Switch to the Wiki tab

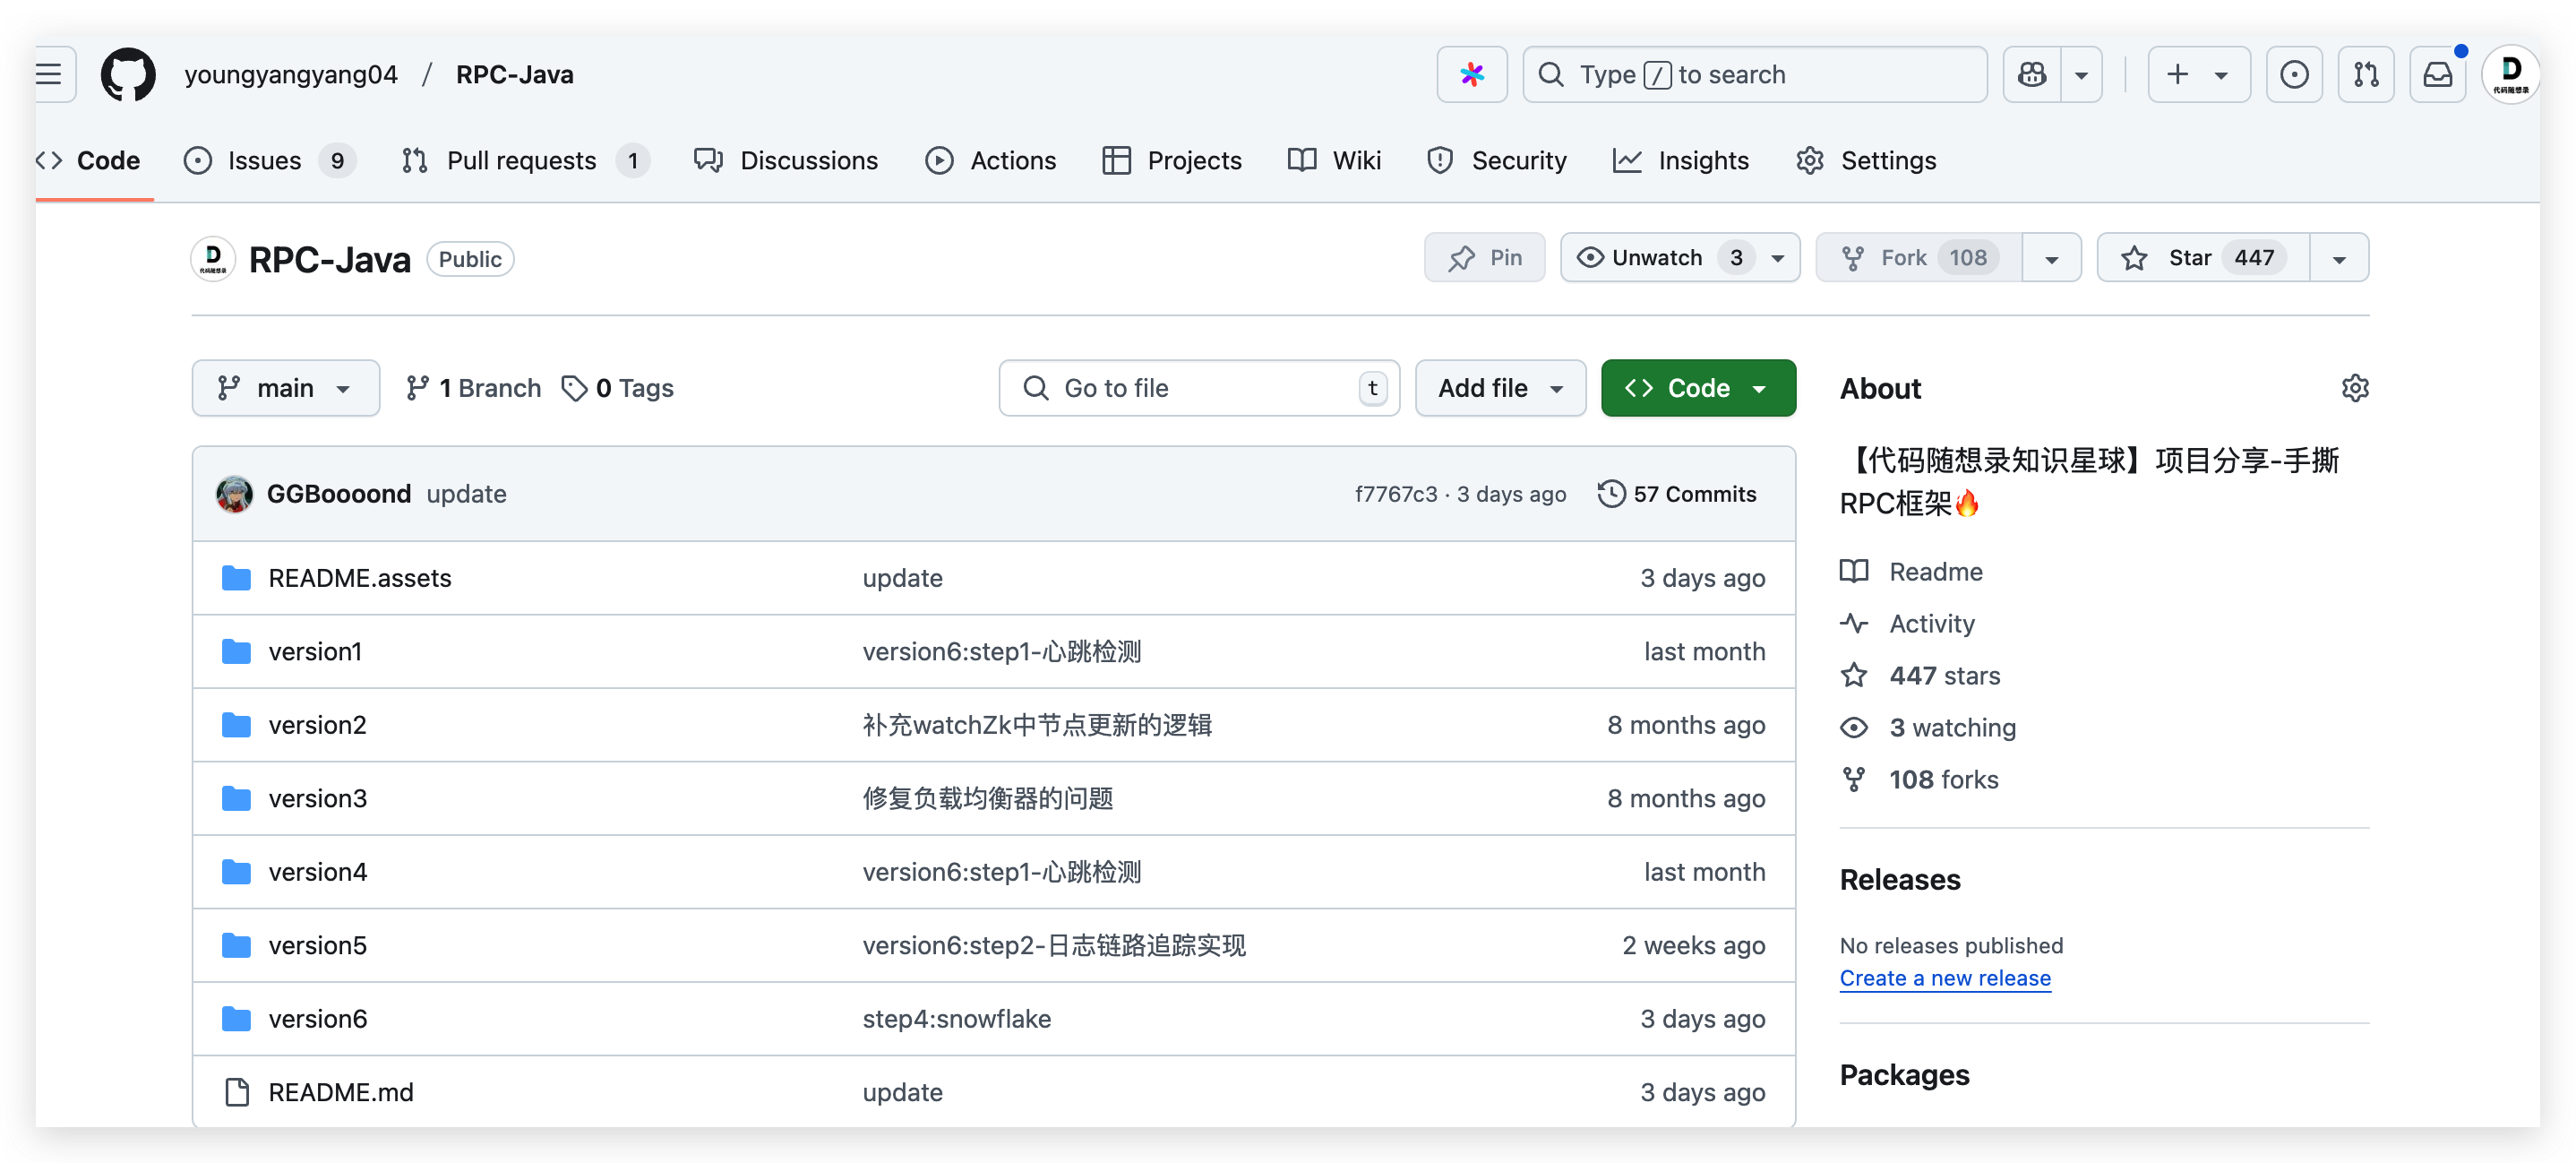click(1334, 161)
